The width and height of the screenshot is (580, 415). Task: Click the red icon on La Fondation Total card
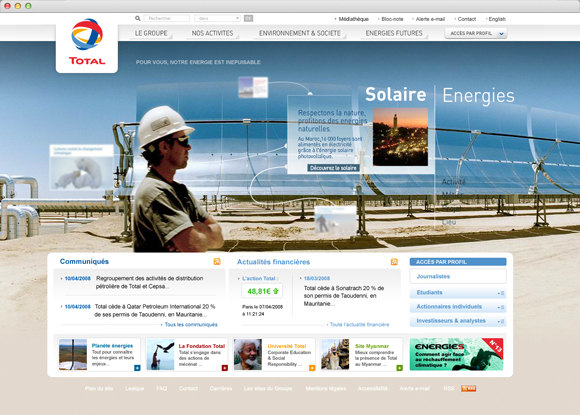(225, 368)
